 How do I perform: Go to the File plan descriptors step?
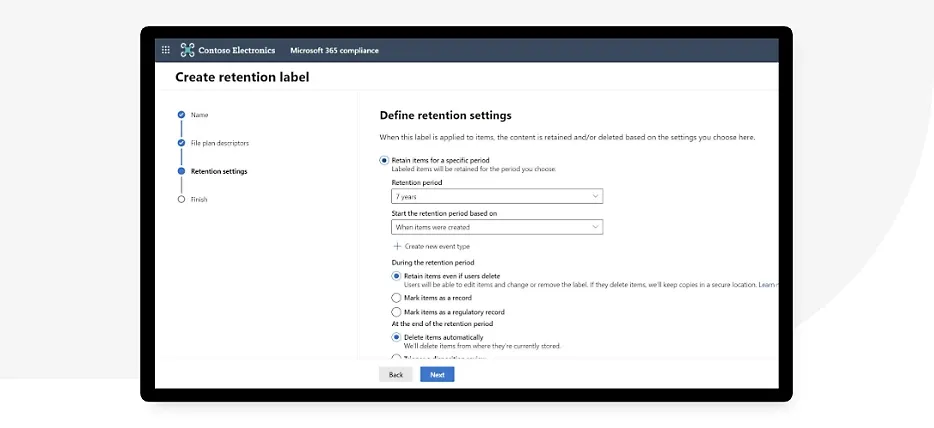click(x=220, y=143)
